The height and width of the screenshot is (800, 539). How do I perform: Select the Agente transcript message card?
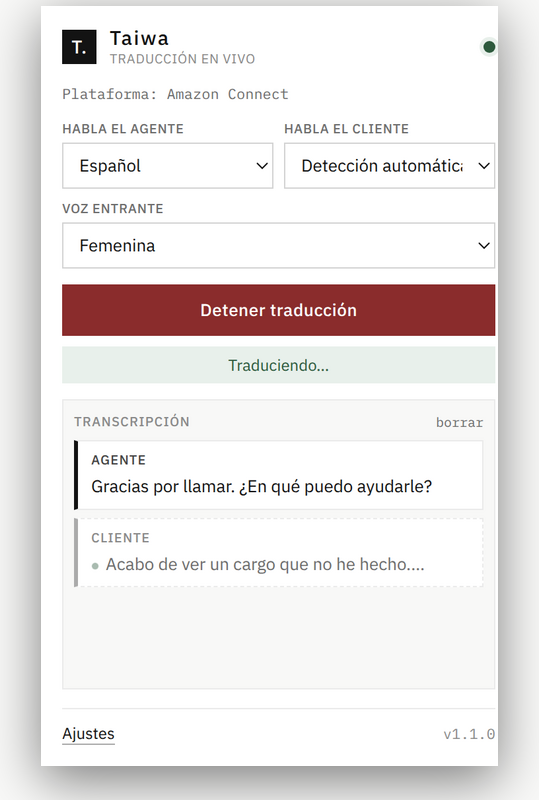[x=279, y=475]
